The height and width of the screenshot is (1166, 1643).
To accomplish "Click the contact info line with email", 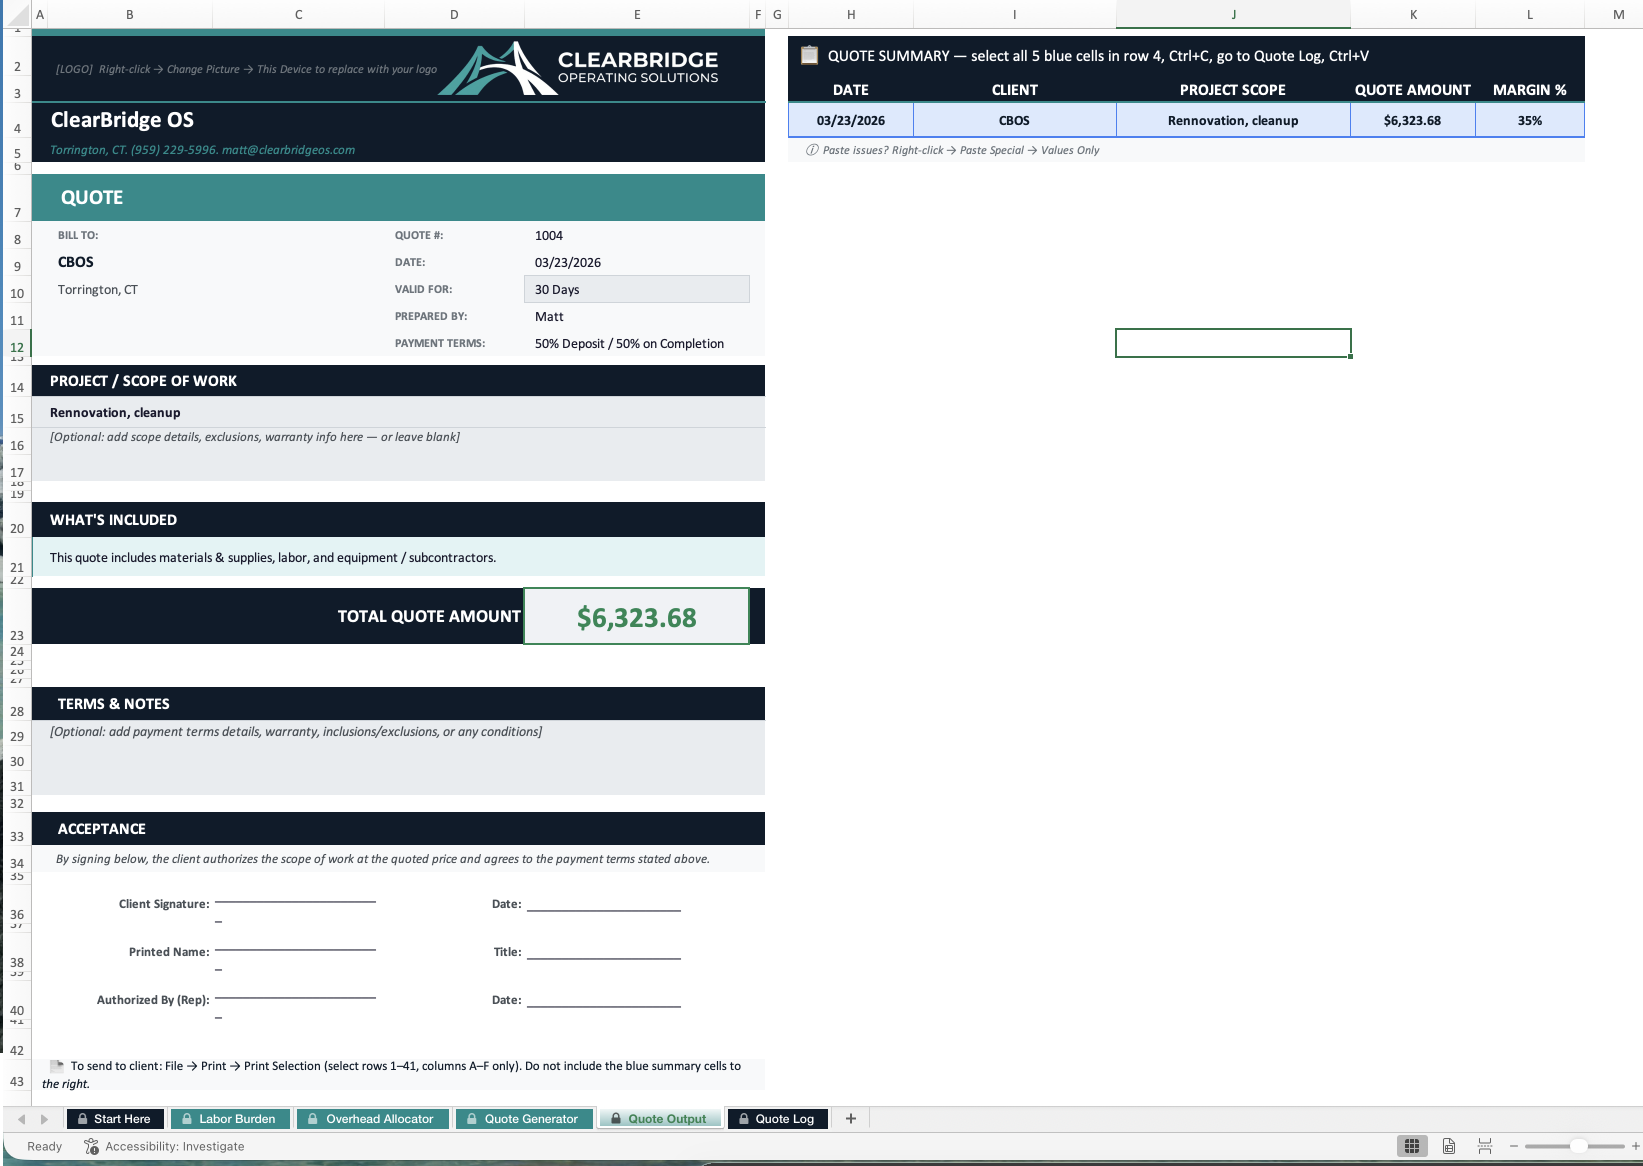I will point(203,150).
